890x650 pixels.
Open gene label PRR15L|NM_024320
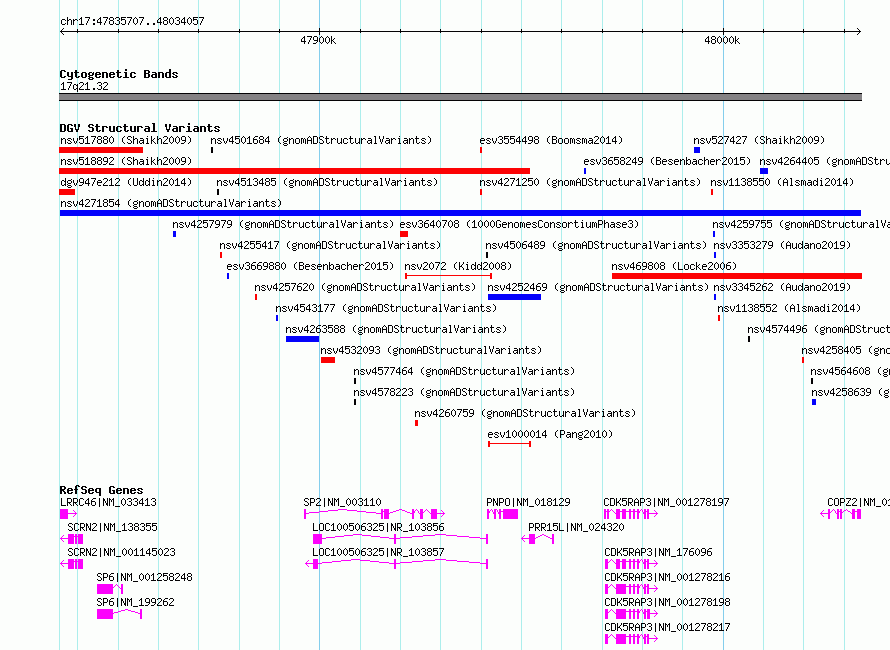click(576, 527)
